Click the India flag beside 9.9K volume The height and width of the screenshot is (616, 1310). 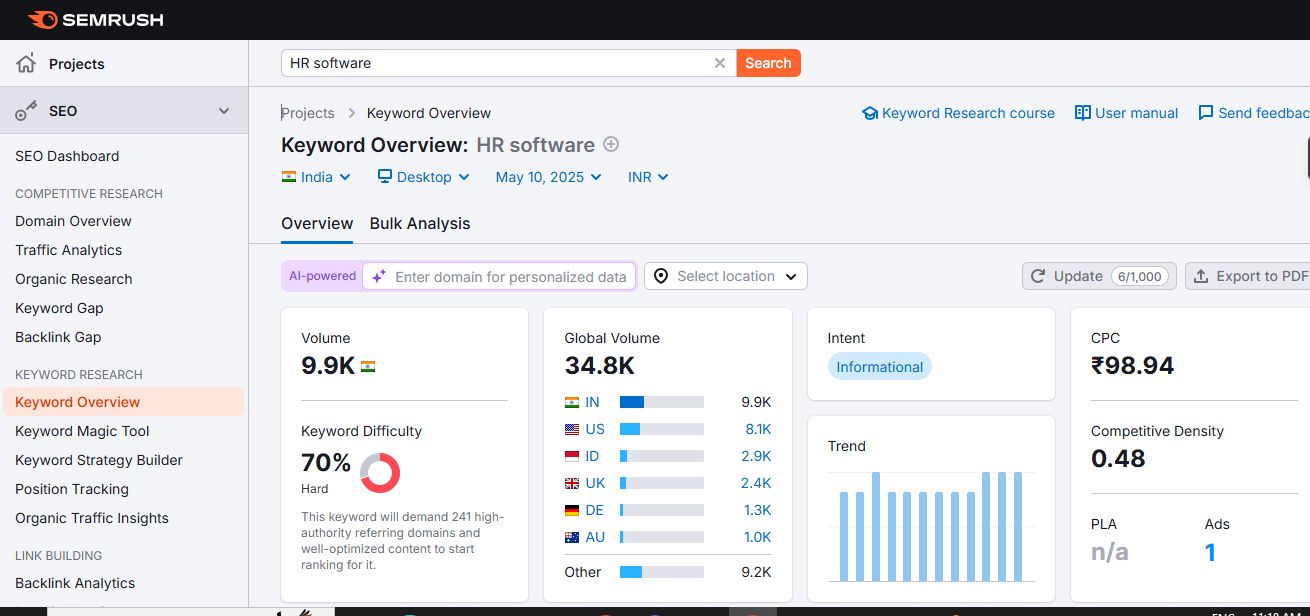pyautogui.click(x=368, y=366)
